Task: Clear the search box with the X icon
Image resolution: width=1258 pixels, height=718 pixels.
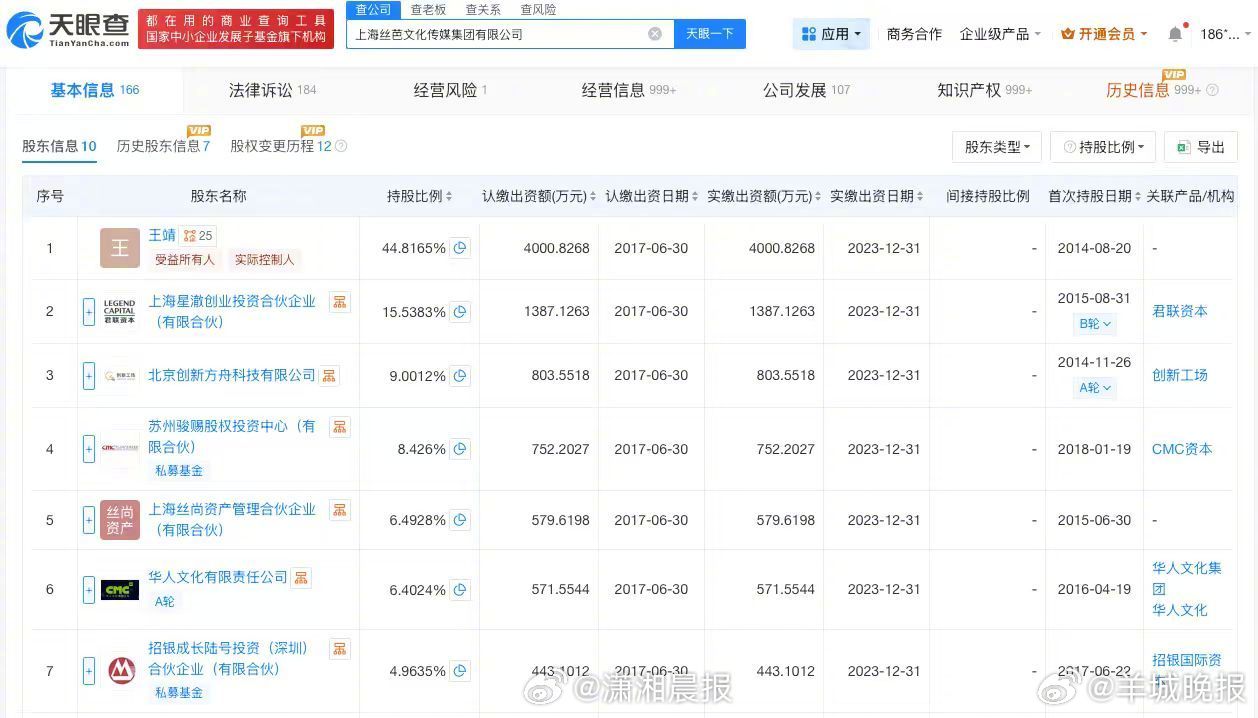Action: pyautogui.click(x=655, y=34)
